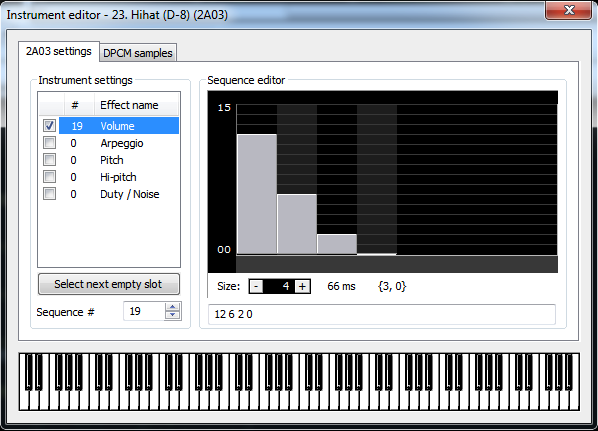Uncheck the Volume effect checkbox
Viewport: 598px width, 431px height.
point(50,125)
